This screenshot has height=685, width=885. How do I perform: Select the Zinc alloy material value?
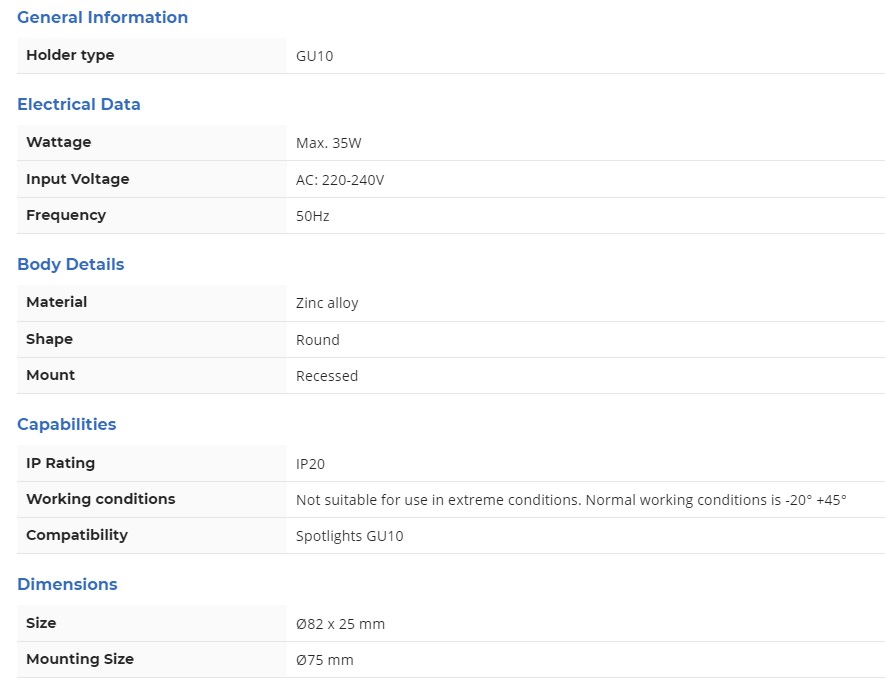tap(327, 303)
